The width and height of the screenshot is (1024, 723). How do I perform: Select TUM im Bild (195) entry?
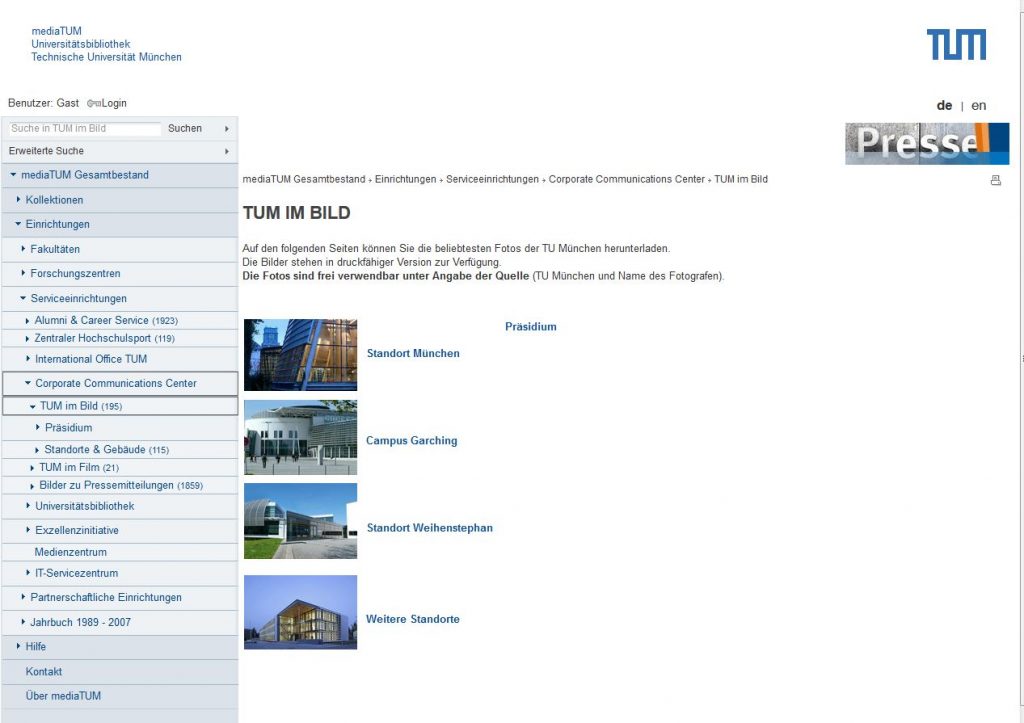pyautogui.click(x=81, y=406)
